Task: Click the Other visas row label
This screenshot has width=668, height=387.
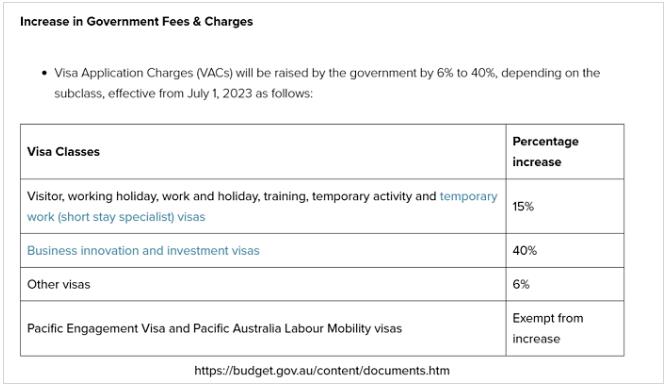Action: tap(58, 284)
